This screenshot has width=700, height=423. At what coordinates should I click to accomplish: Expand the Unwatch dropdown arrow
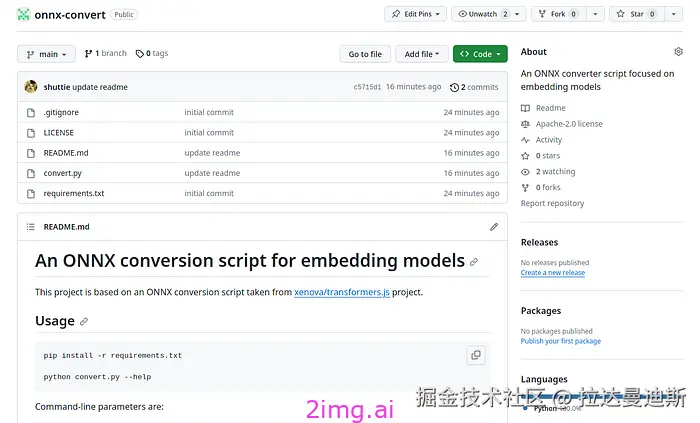tap(517, 14)
